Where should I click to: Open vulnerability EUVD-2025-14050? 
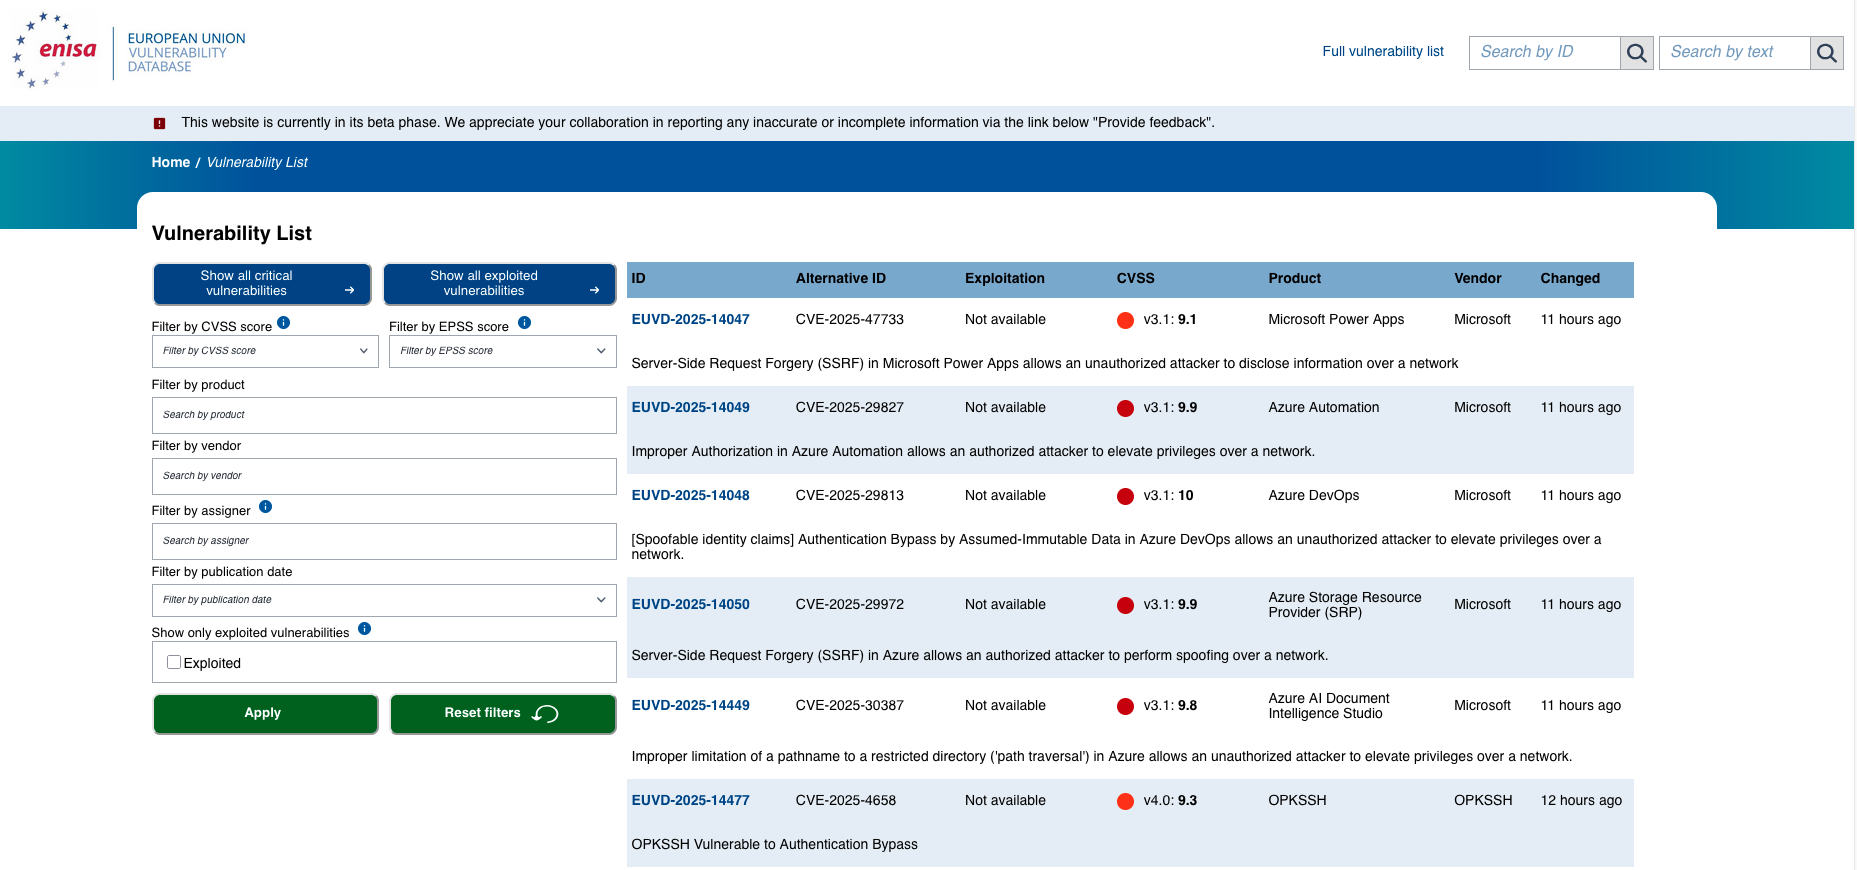pos(690,605)
